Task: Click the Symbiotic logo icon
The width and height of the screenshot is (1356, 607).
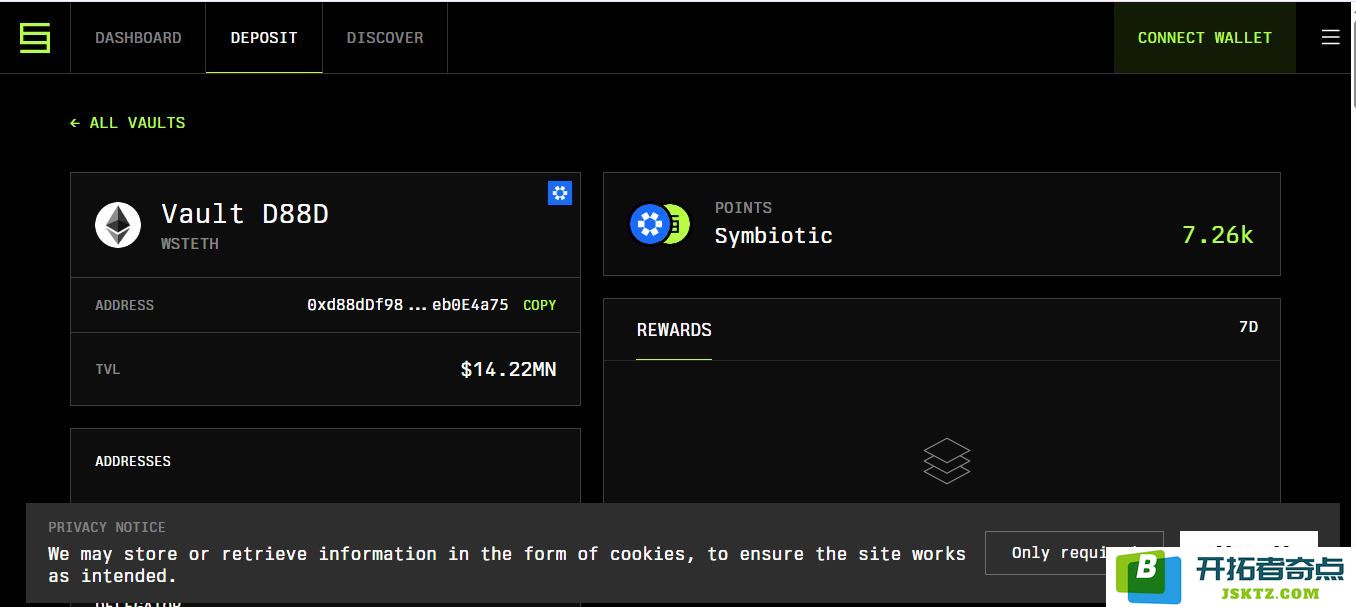Action: tap(35, 37)
